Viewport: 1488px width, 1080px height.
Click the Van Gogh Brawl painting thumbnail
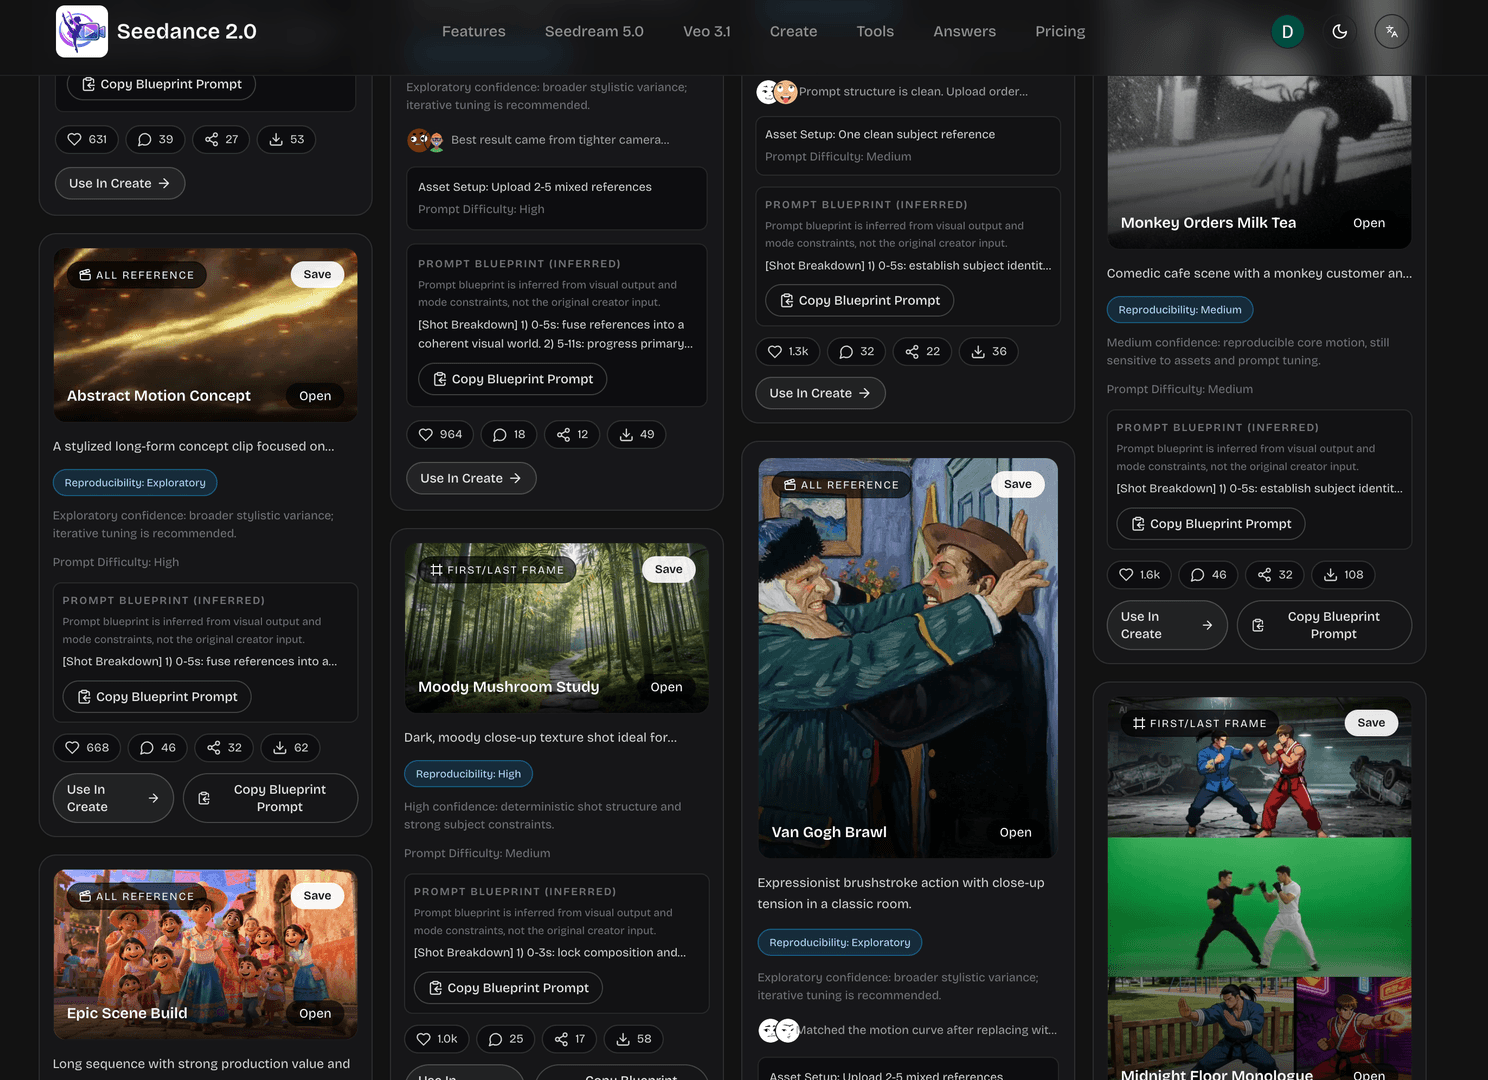tap(908, 658)
